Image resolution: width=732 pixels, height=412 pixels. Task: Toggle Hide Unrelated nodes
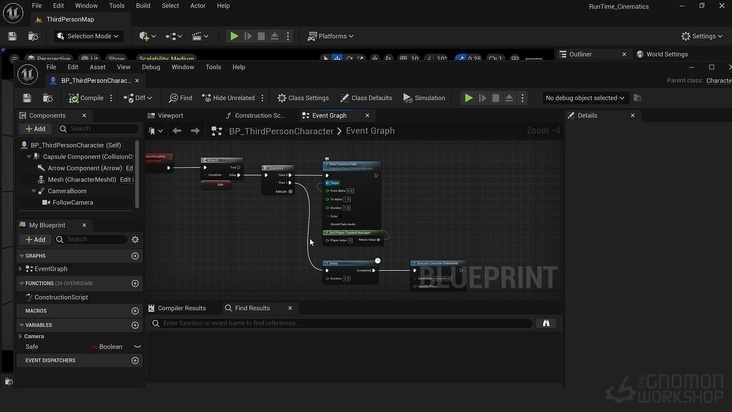229,98
